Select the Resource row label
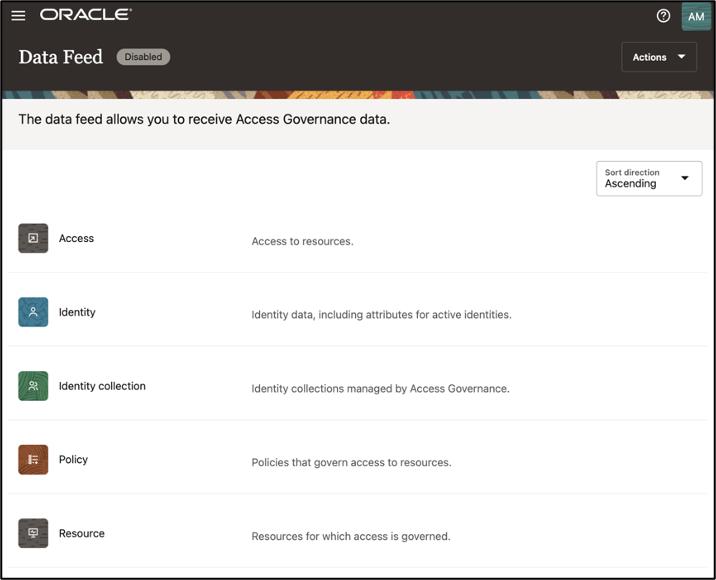Viewport: 716px width, 580px height. pyautogui.click(x=82, y=533)
